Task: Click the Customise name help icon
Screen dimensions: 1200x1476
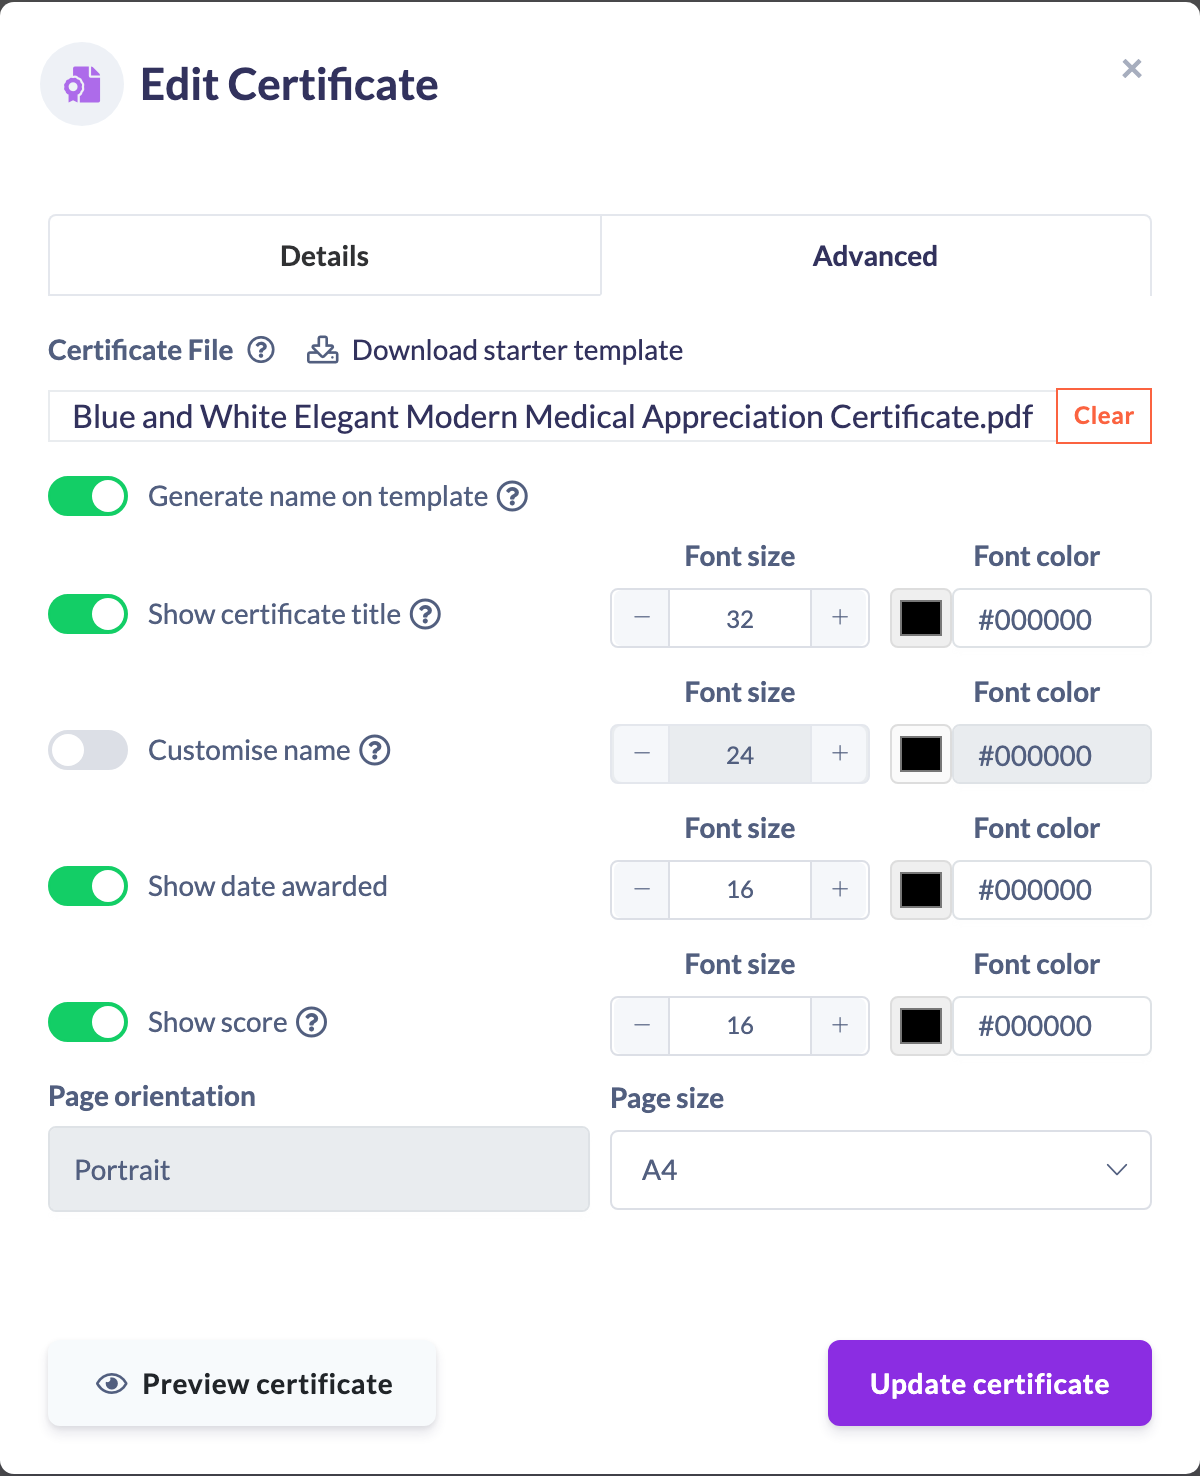Action: [x=375, y=750]
